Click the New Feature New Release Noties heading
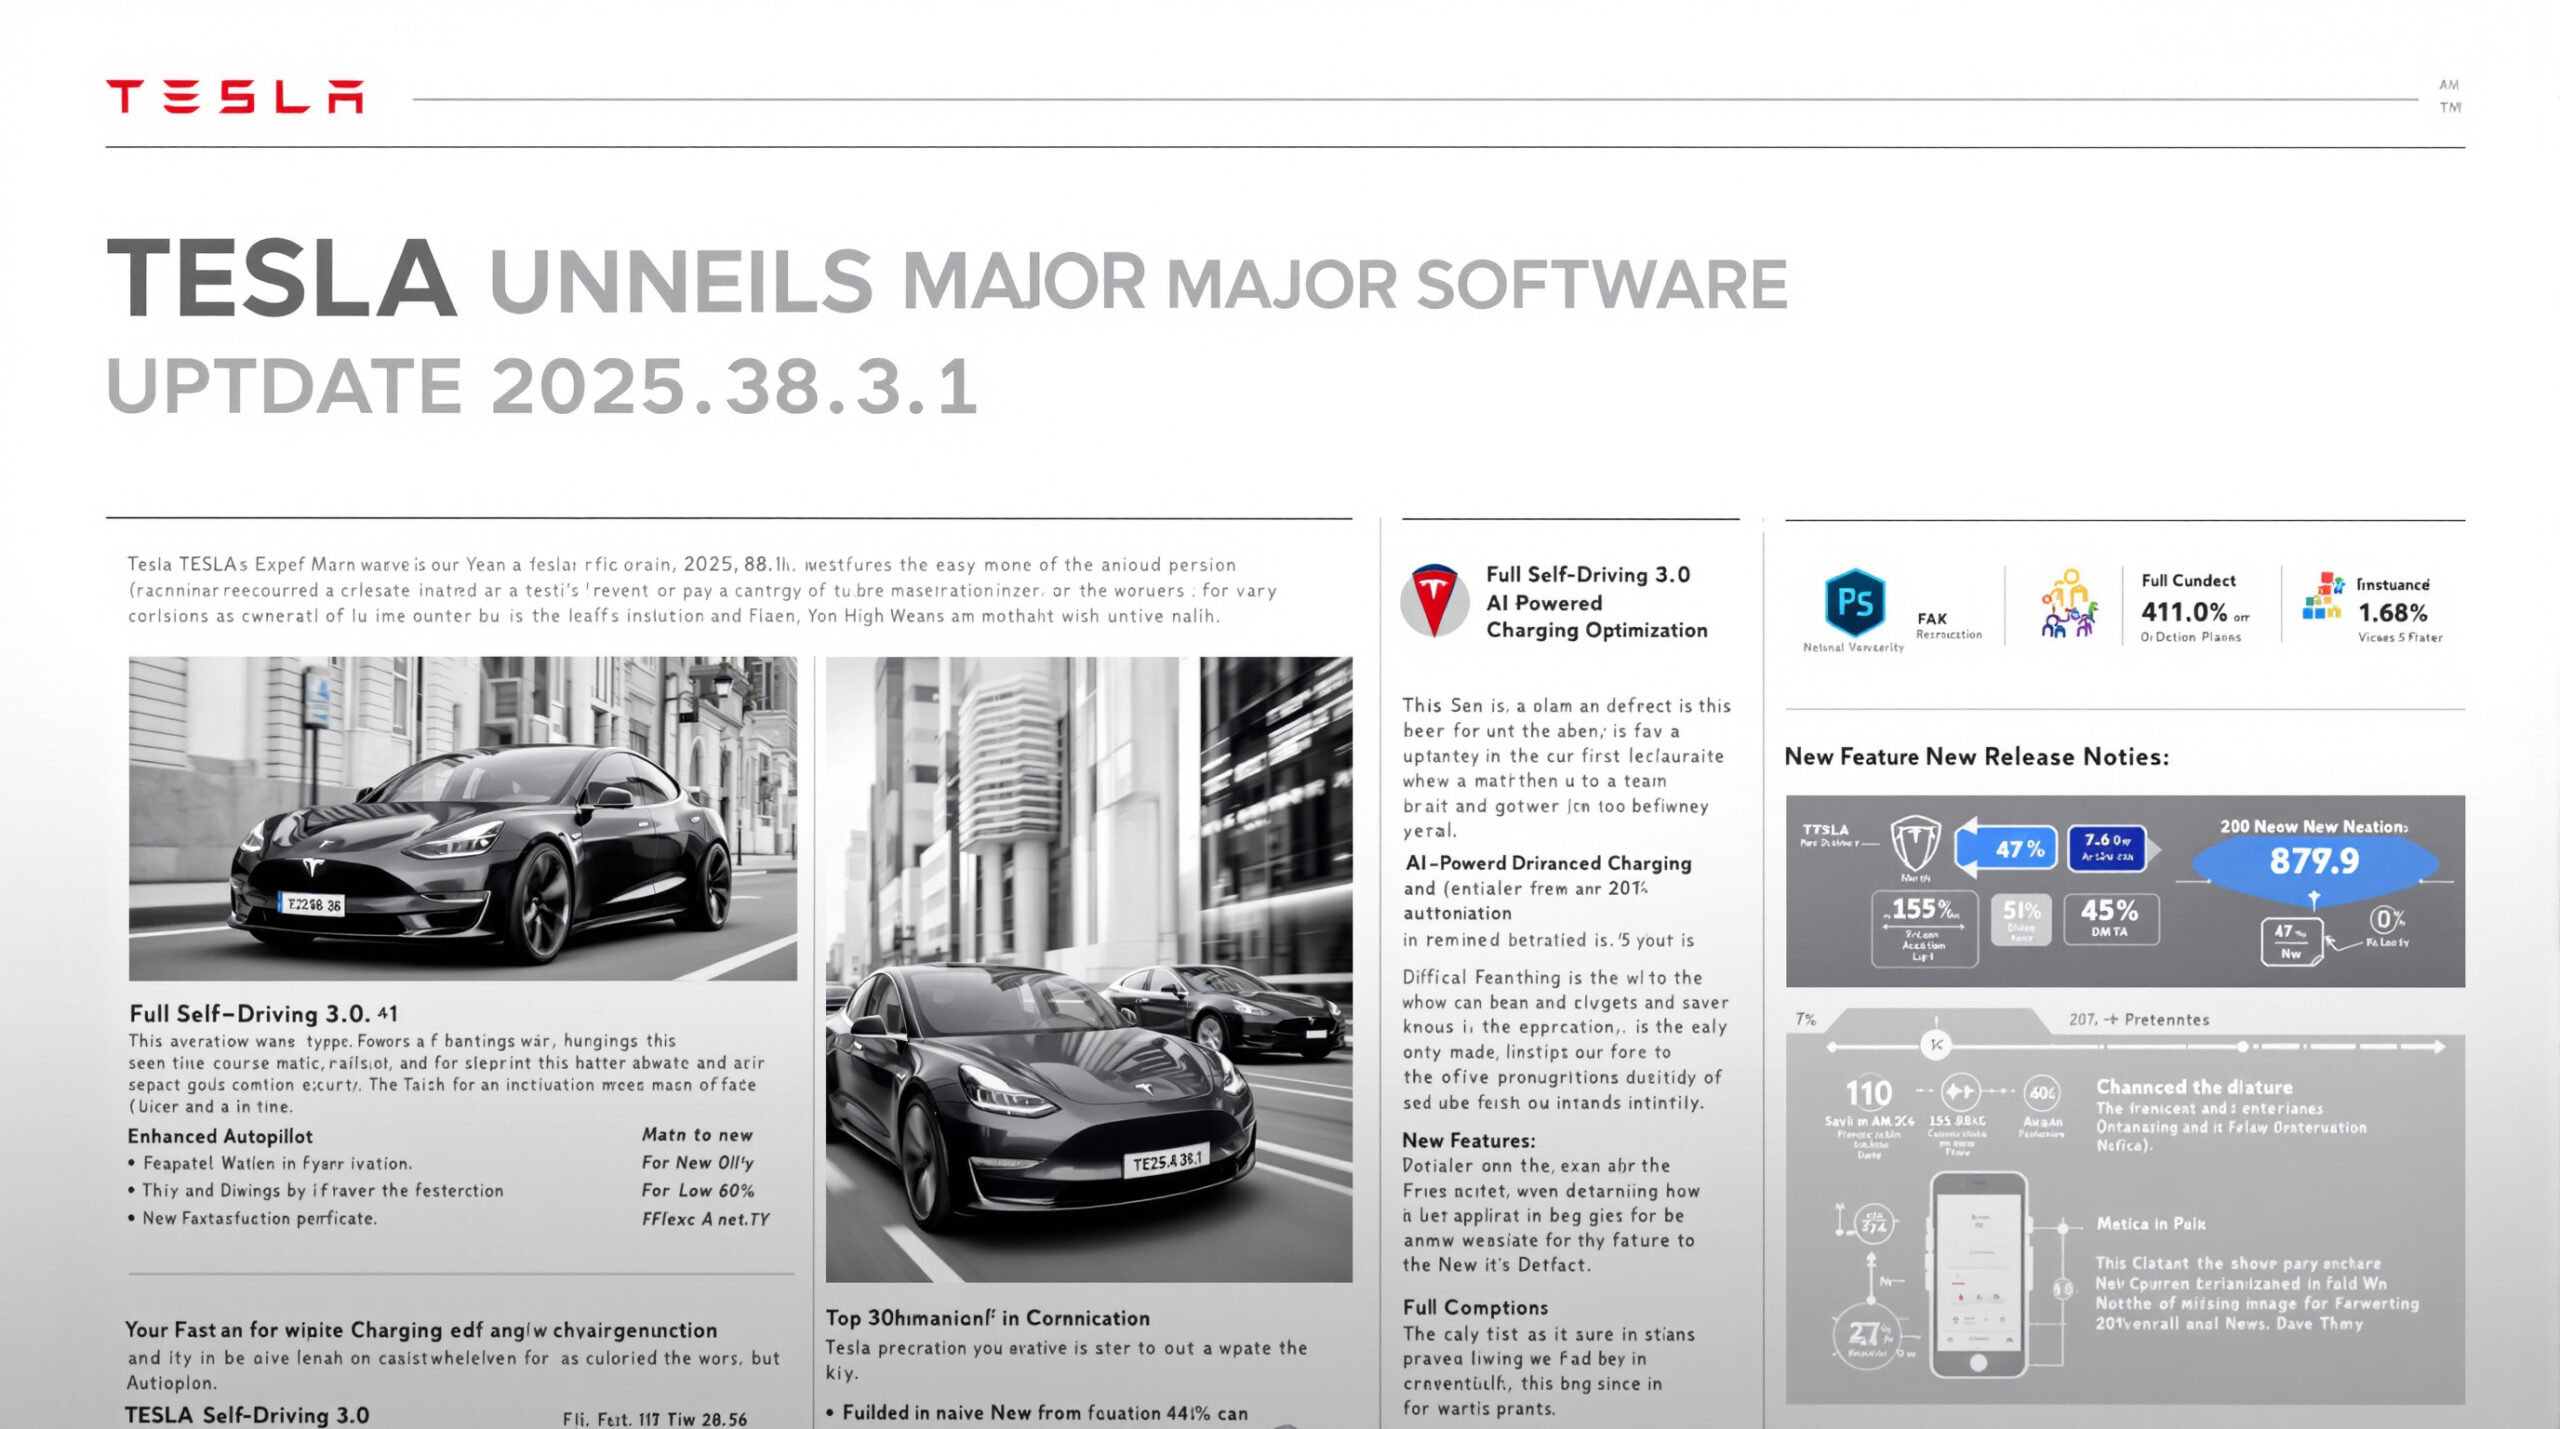This screenshot has height=1429, width=2560. 1977,757
